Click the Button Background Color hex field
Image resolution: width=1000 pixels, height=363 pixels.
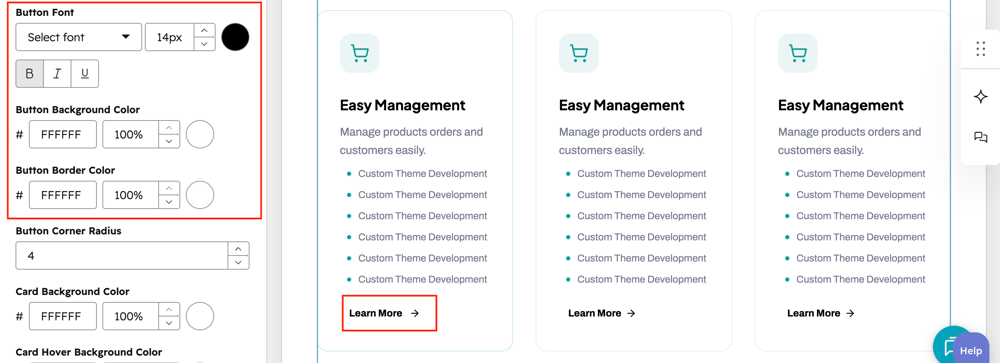pos(62,134)
